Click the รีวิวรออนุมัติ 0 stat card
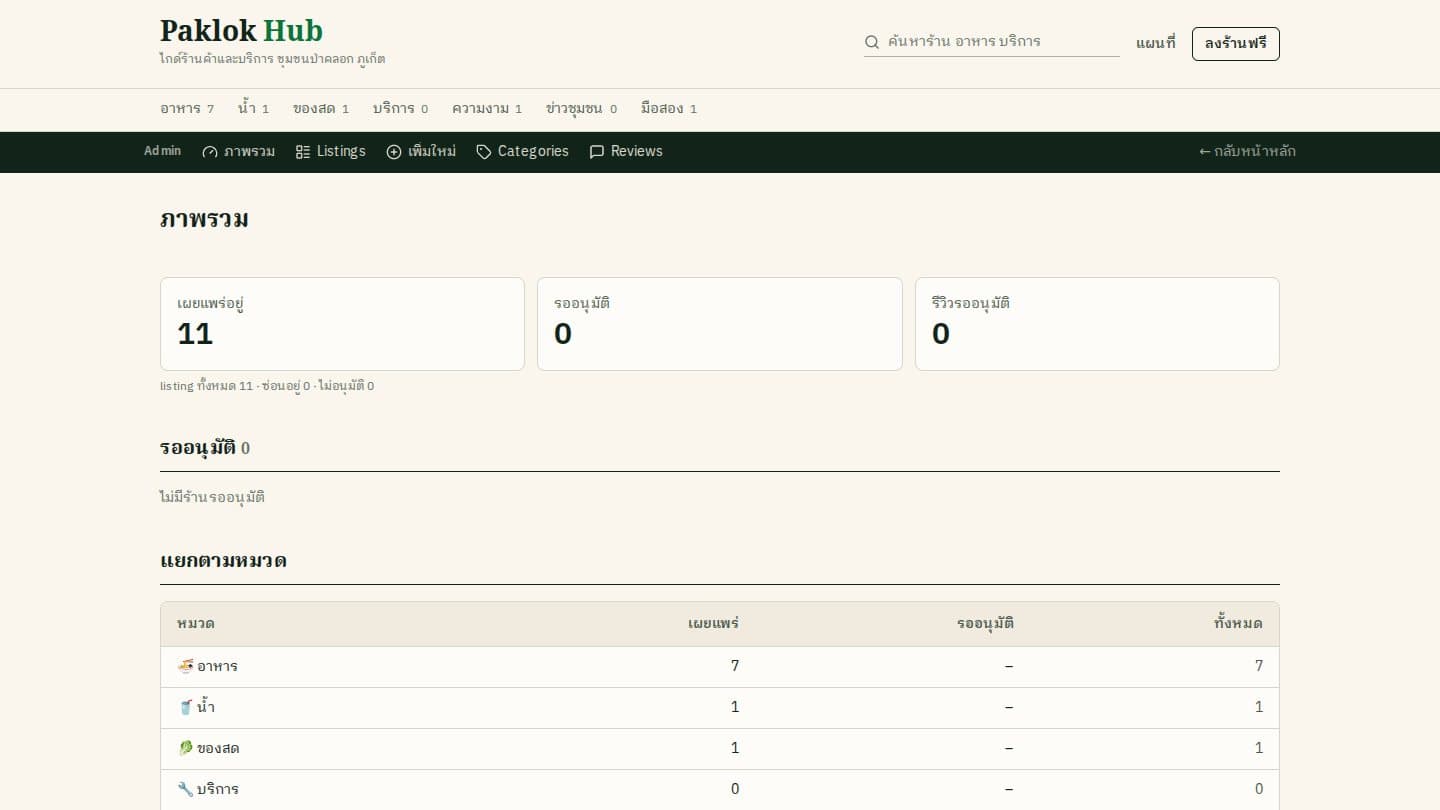This screenshot has height=810, width=1440. click(1097, 324)
